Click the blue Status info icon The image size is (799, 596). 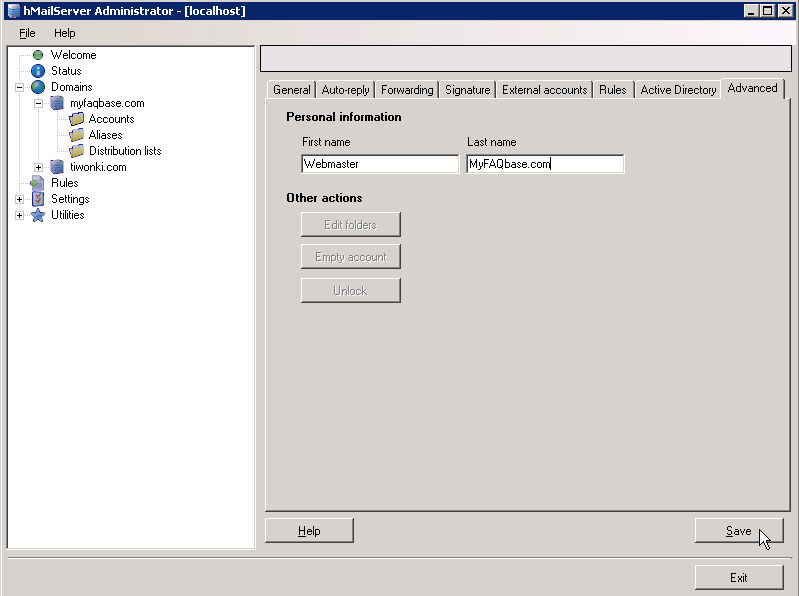[x=38, y=71]
